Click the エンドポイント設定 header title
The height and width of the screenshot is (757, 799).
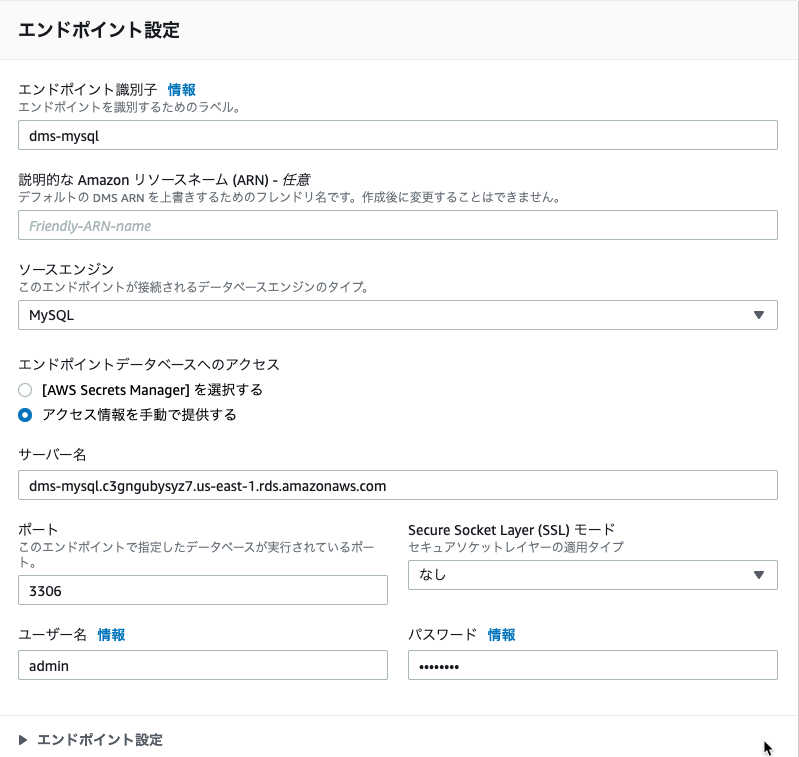99,30
